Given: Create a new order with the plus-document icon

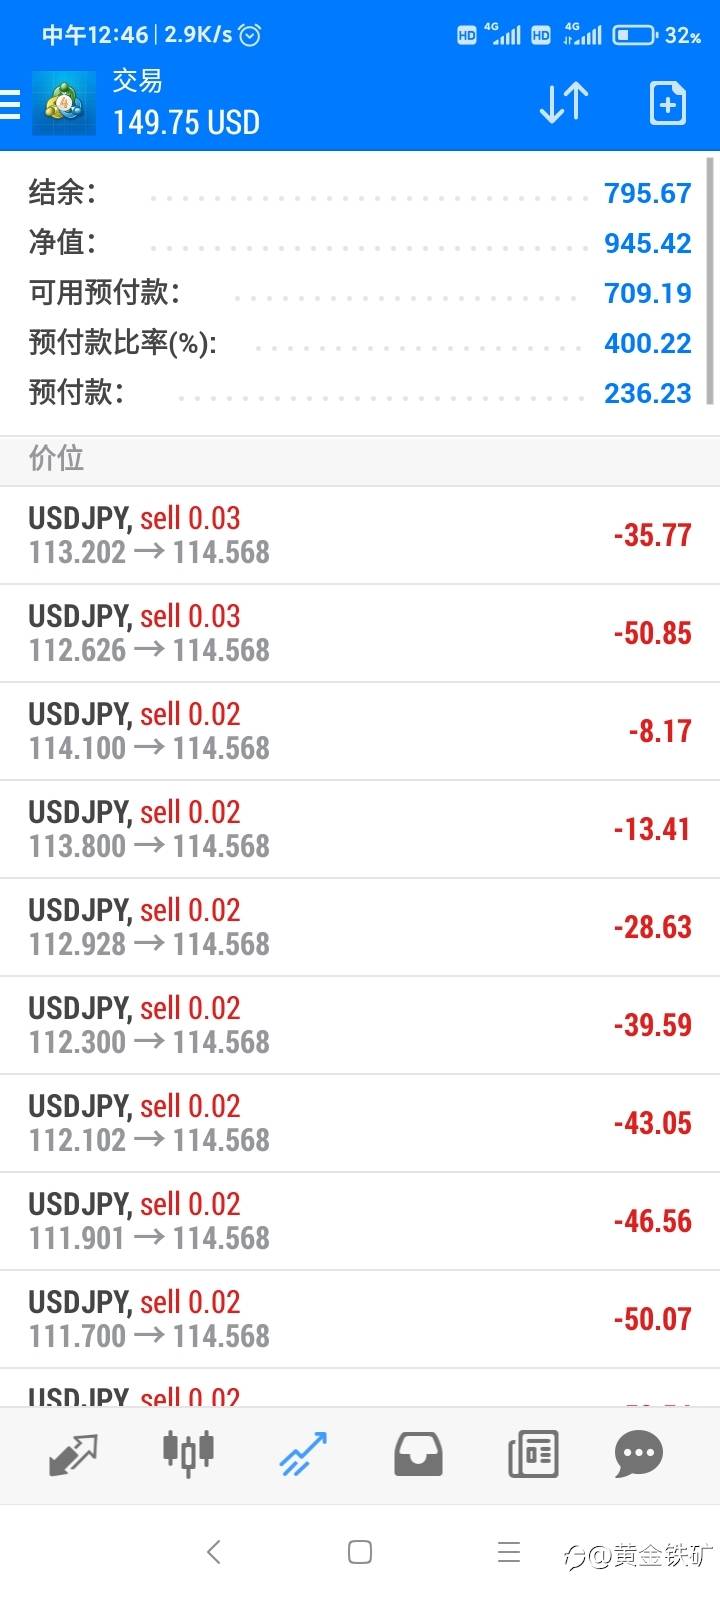Looking at the screenshot, I should [667, 103].
